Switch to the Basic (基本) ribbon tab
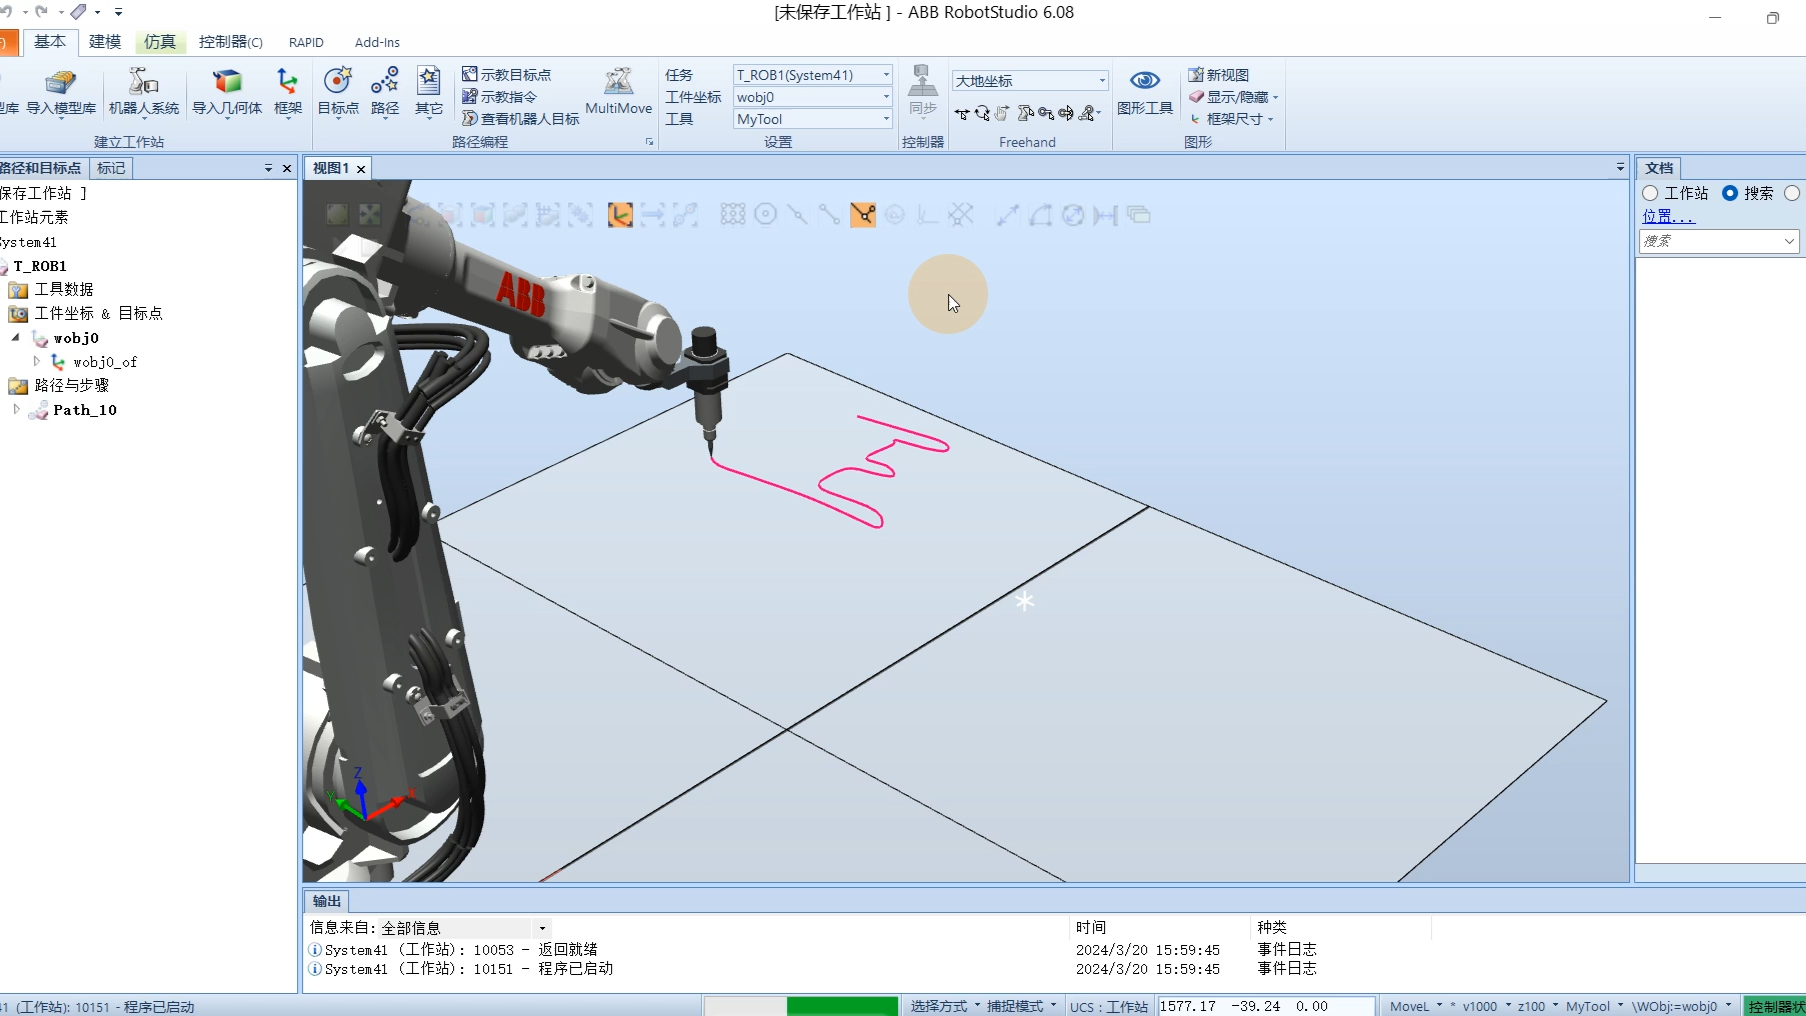Screen dimensions: 1806x1016 click(x=49, y=42)
